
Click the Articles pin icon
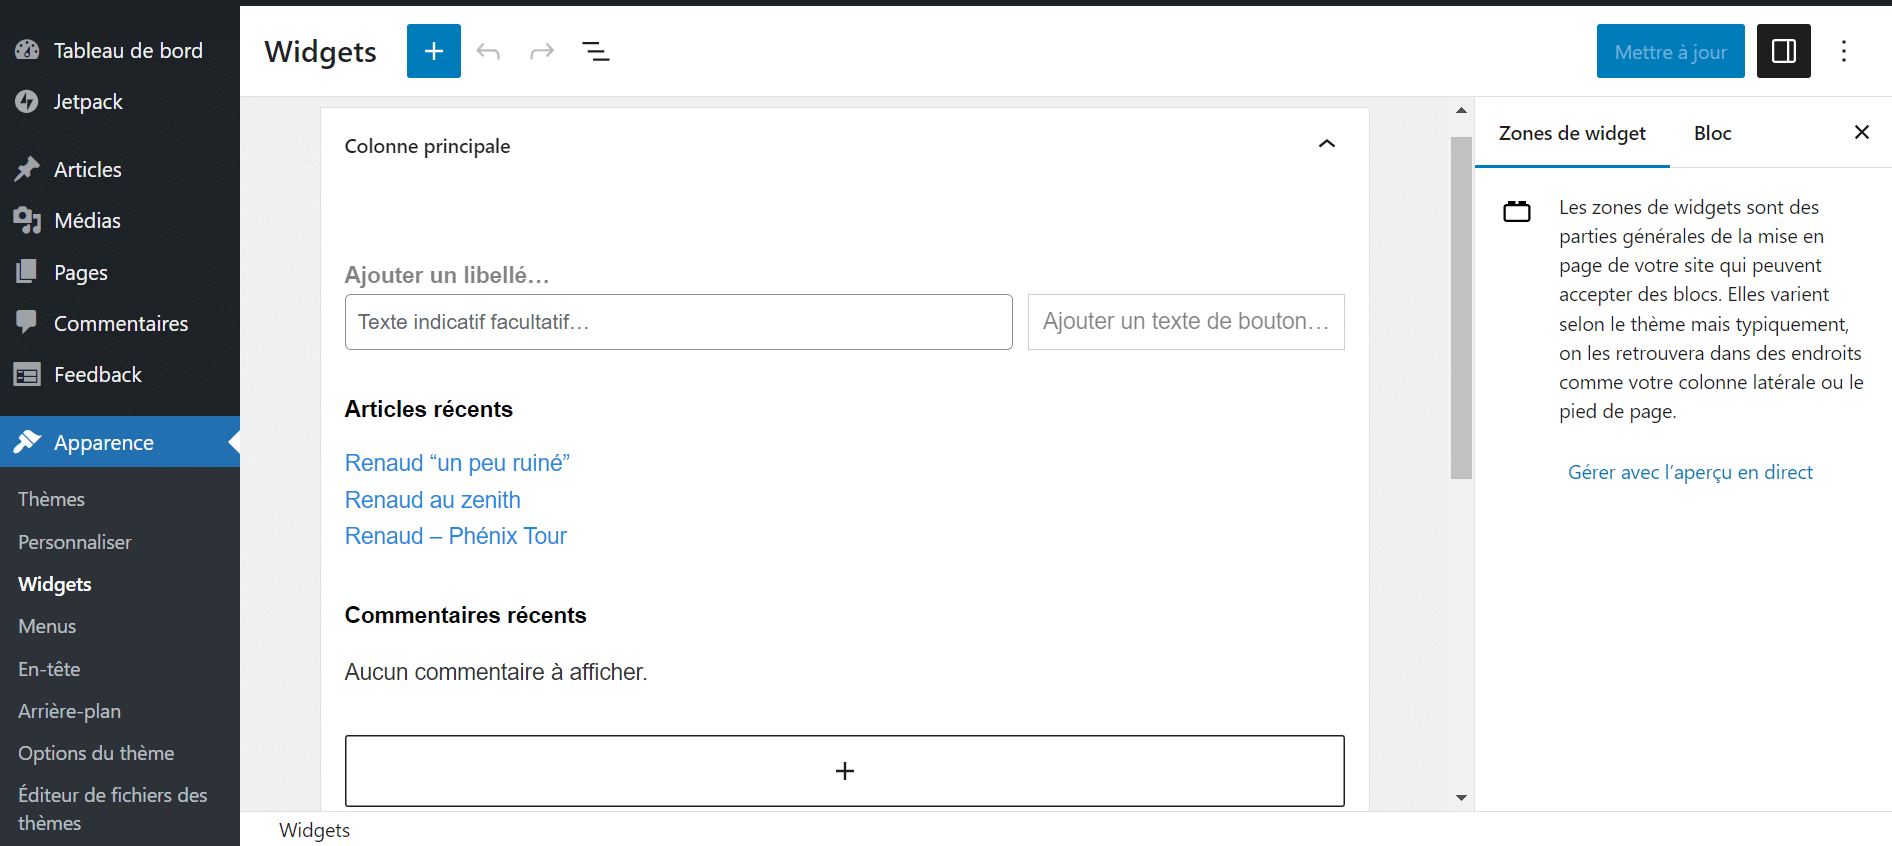(x=27, y=169)
